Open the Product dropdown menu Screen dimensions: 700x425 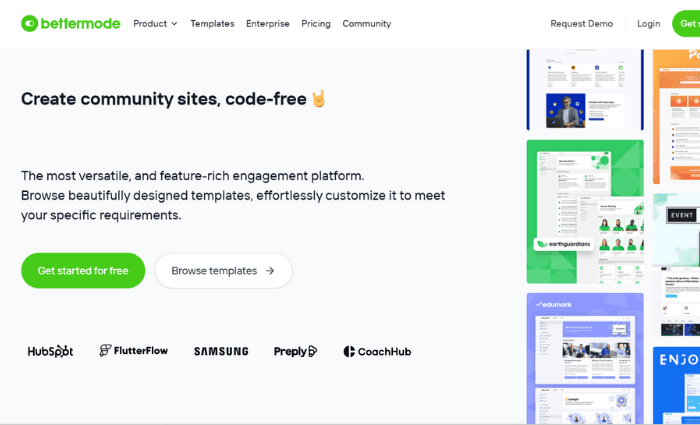point(155,24)
